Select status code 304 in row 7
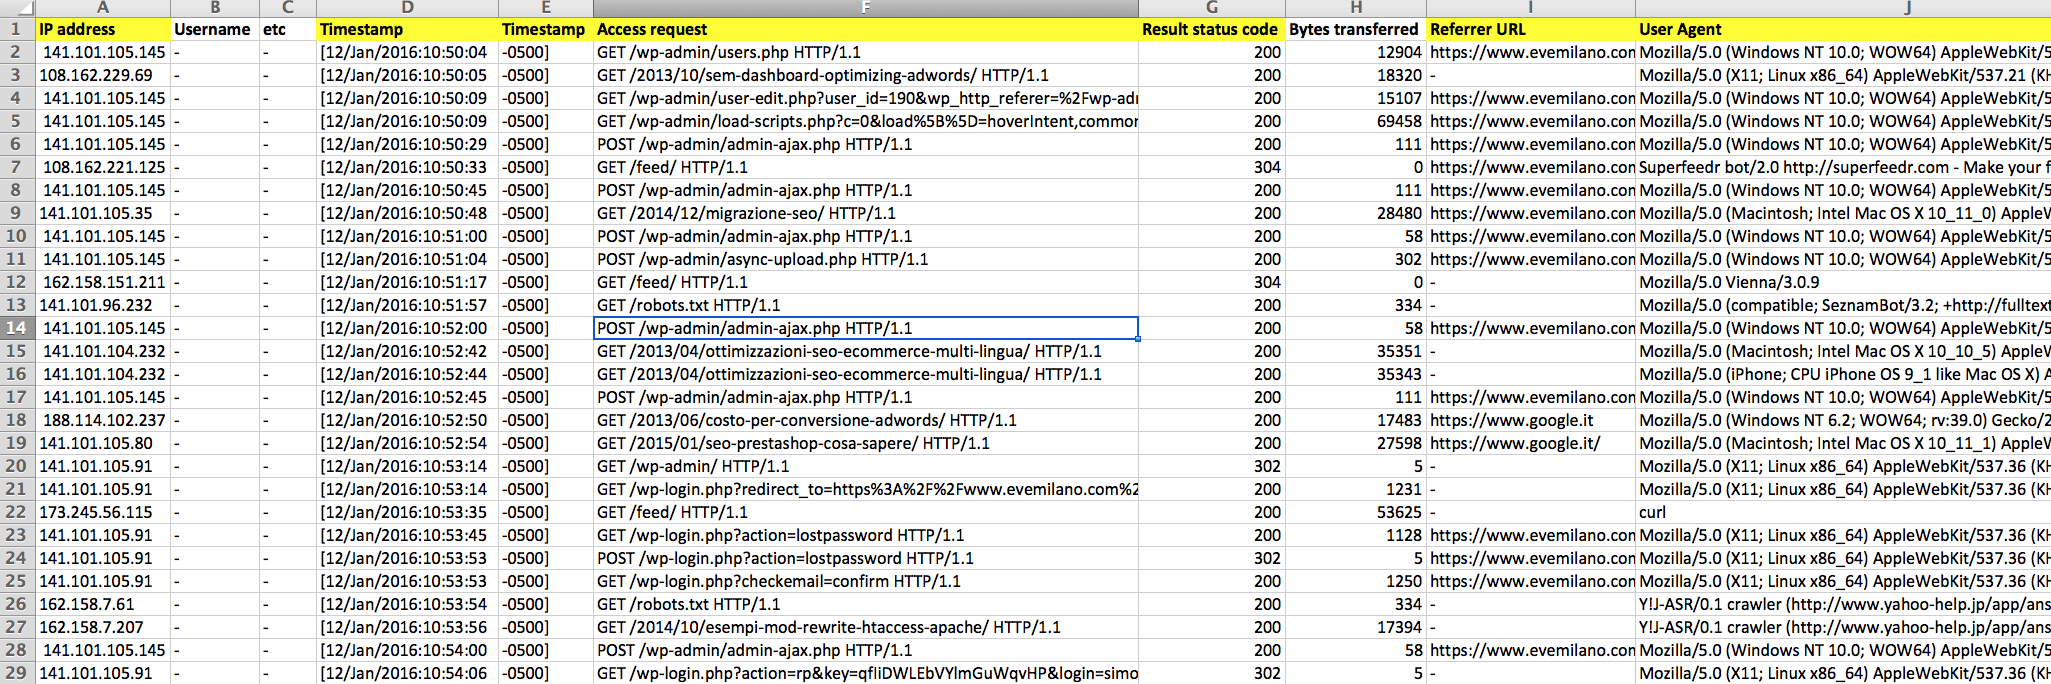The width and height of the screenshot is (2051, 684). (x=1211, y=167)
